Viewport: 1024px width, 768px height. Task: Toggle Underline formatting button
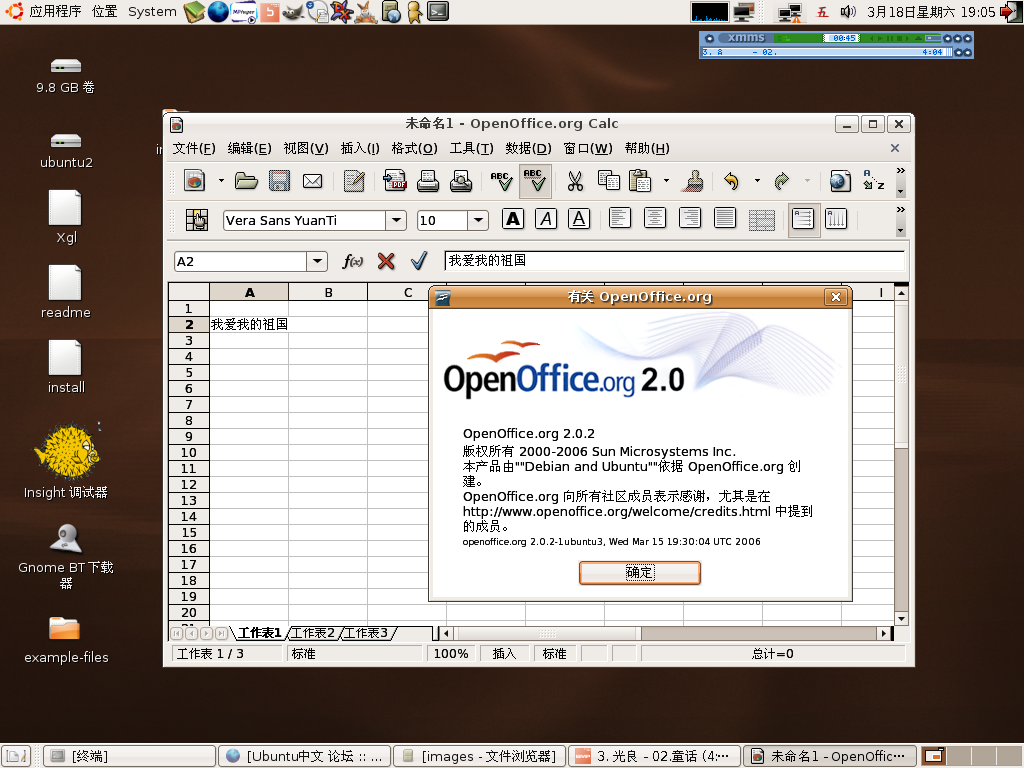coord(579,219)
